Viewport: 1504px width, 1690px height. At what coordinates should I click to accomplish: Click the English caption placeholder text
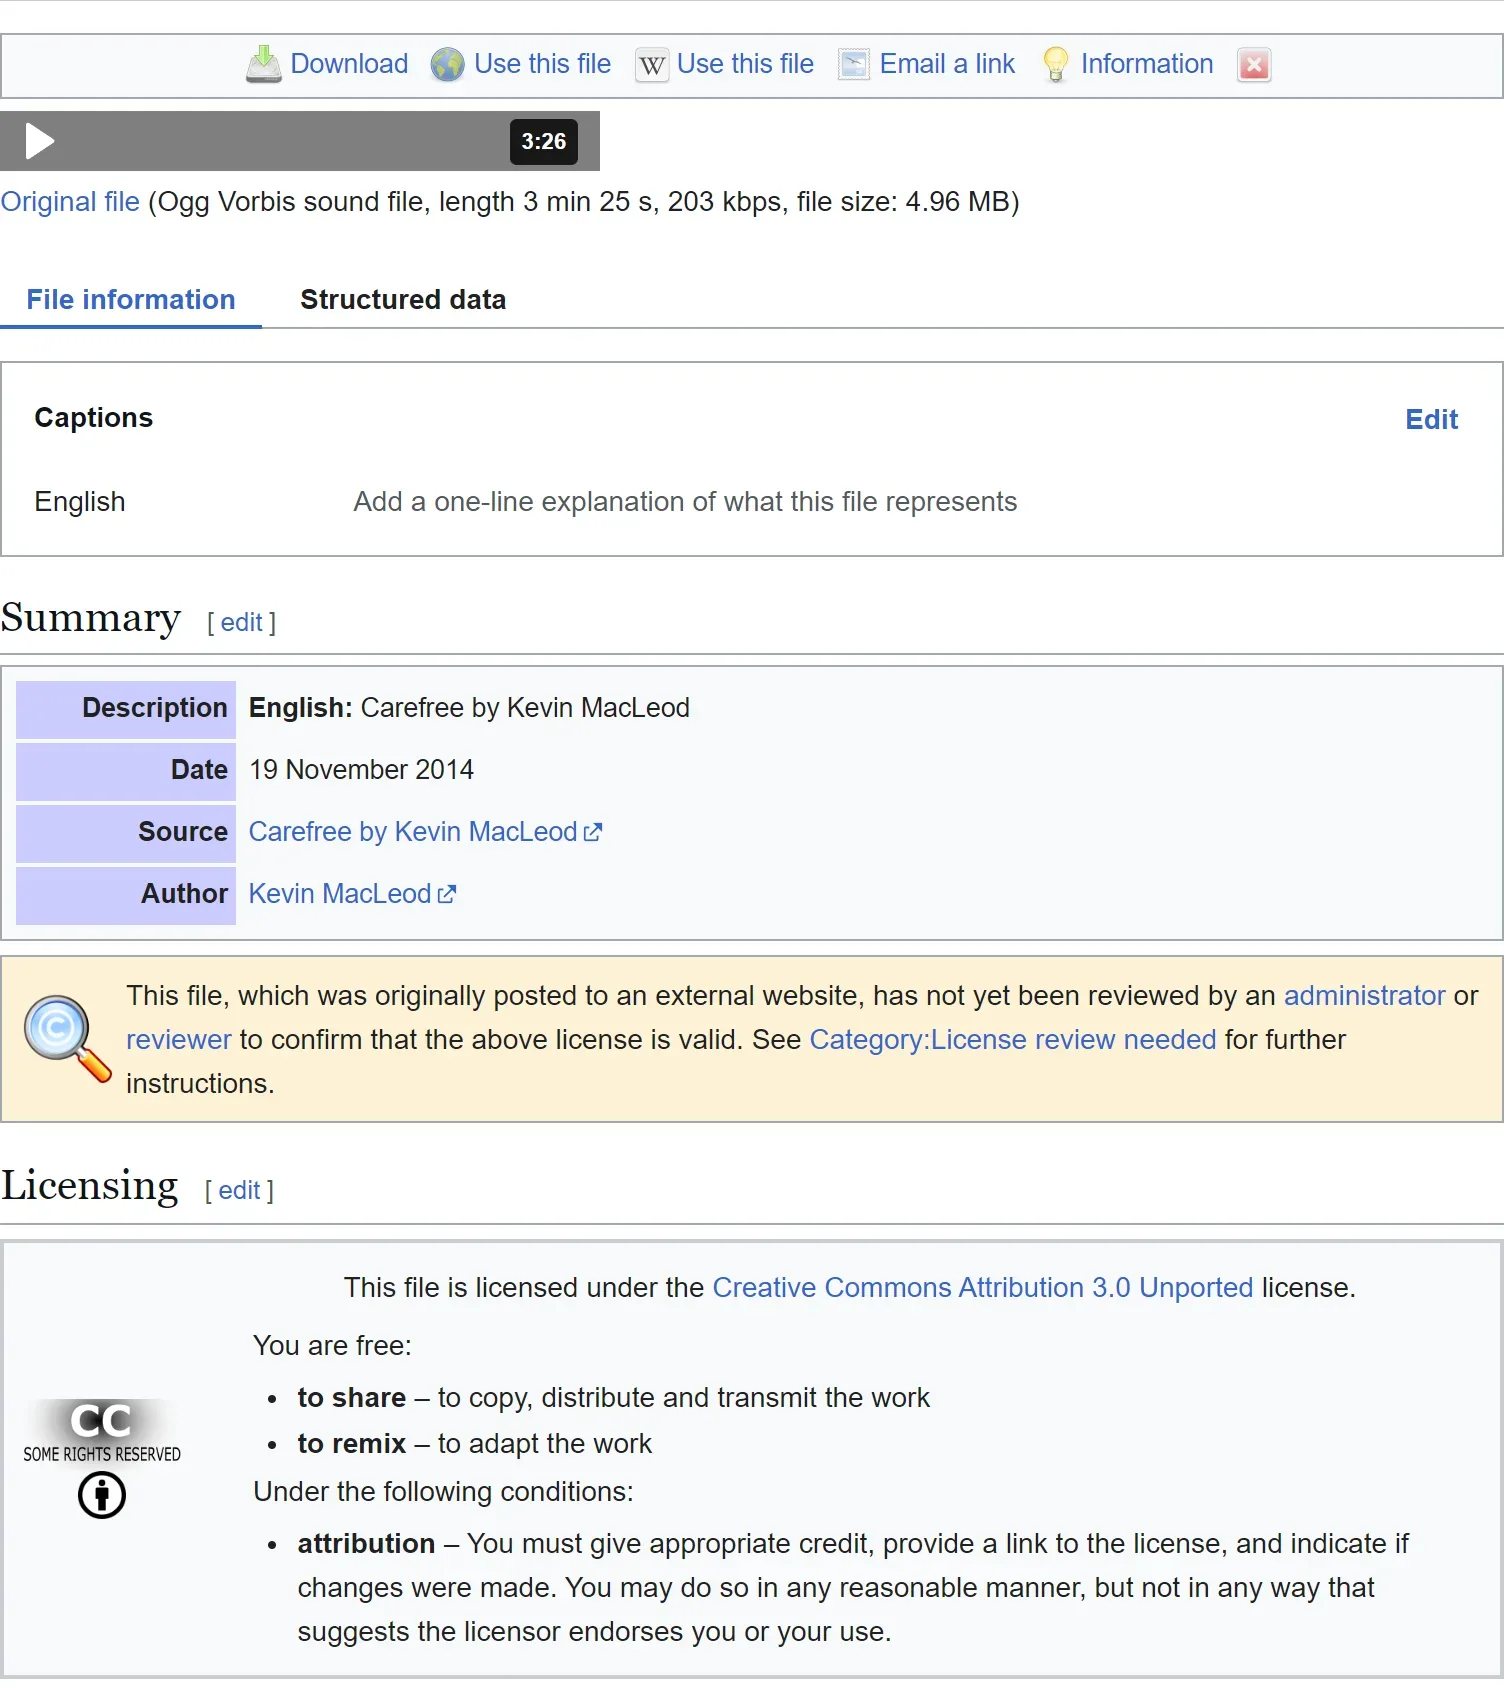[685, 502]
